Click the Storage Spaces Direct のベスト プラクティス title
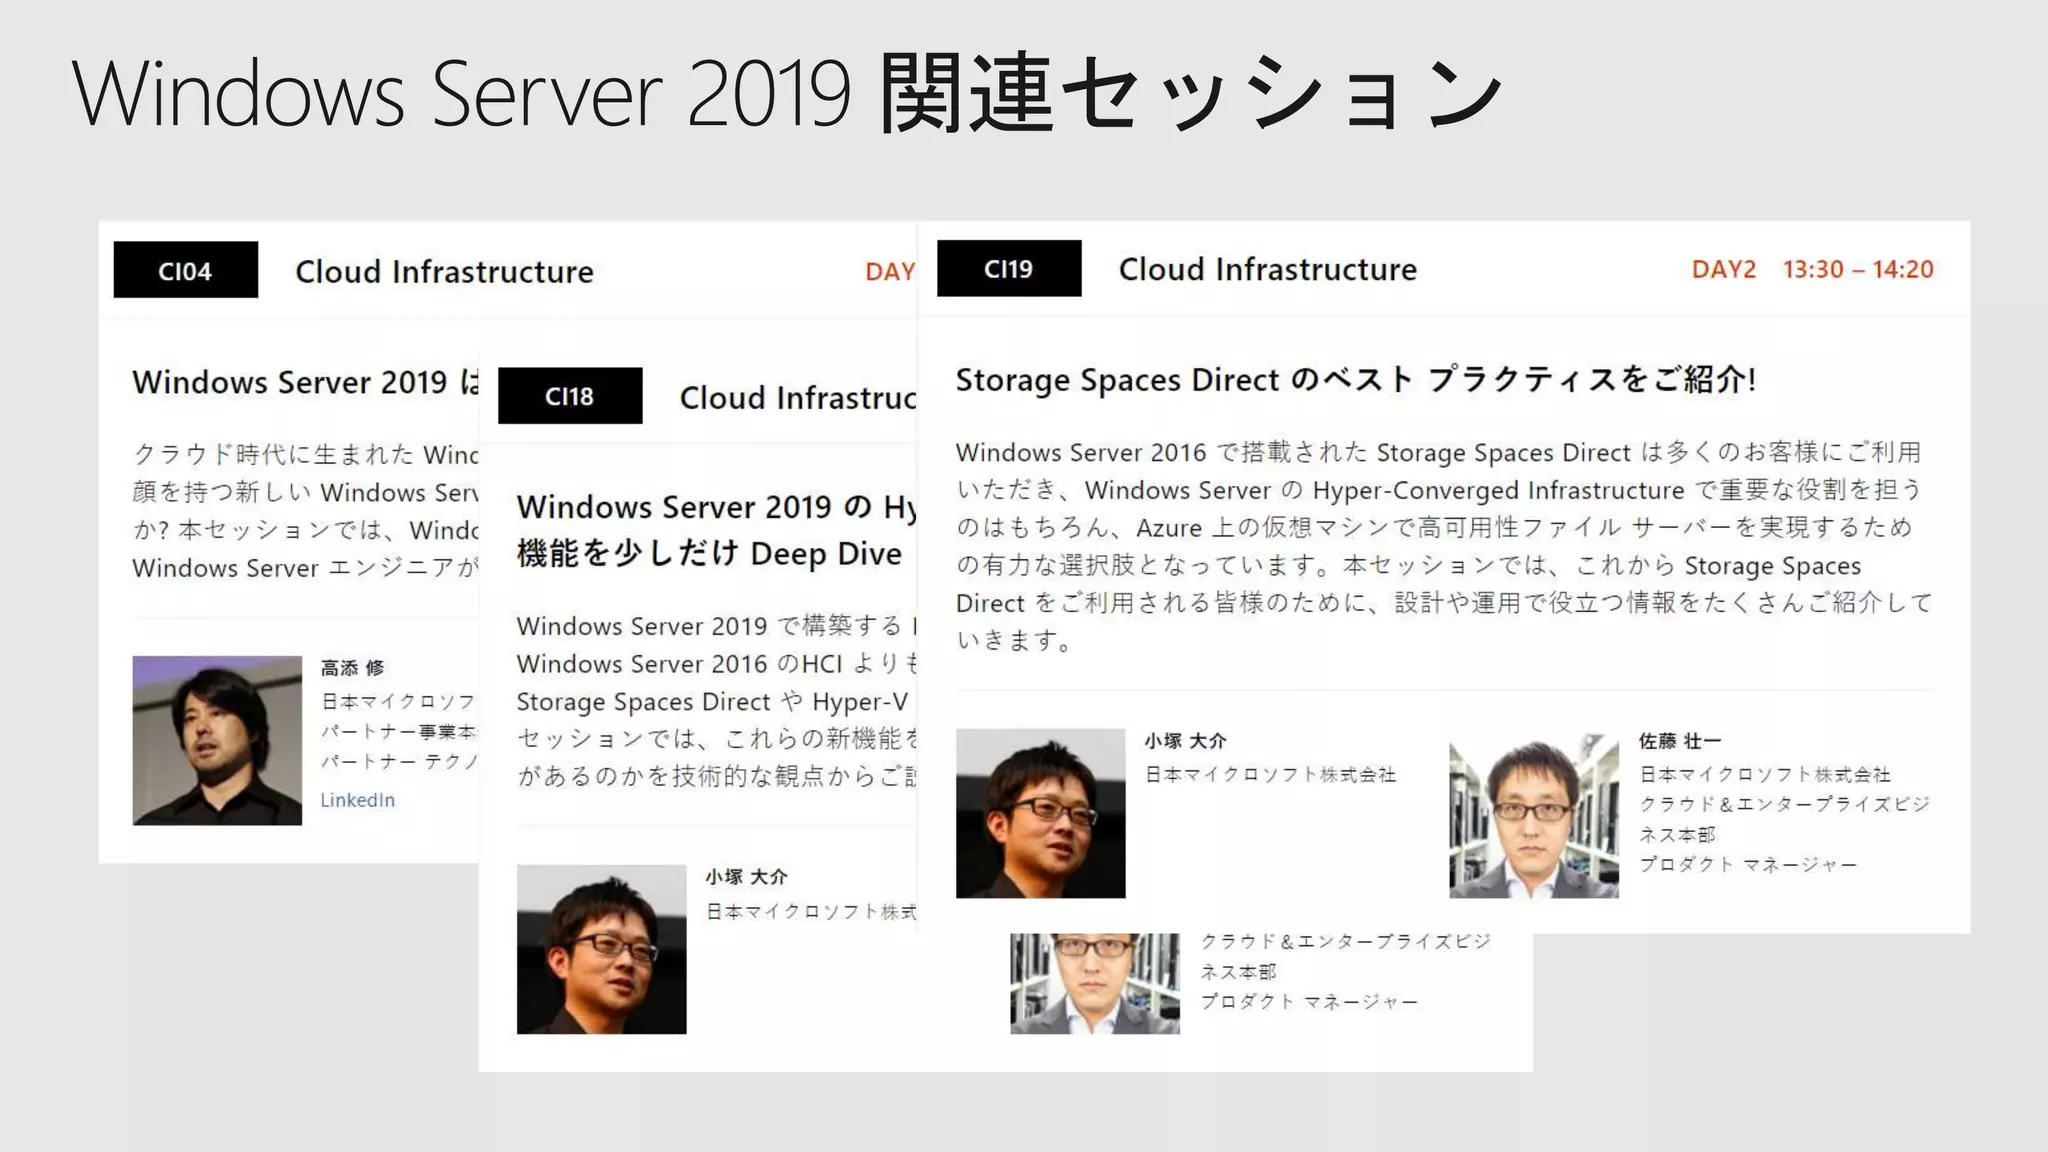The image size is (2048, 1152). click(x=1355, y=379)
